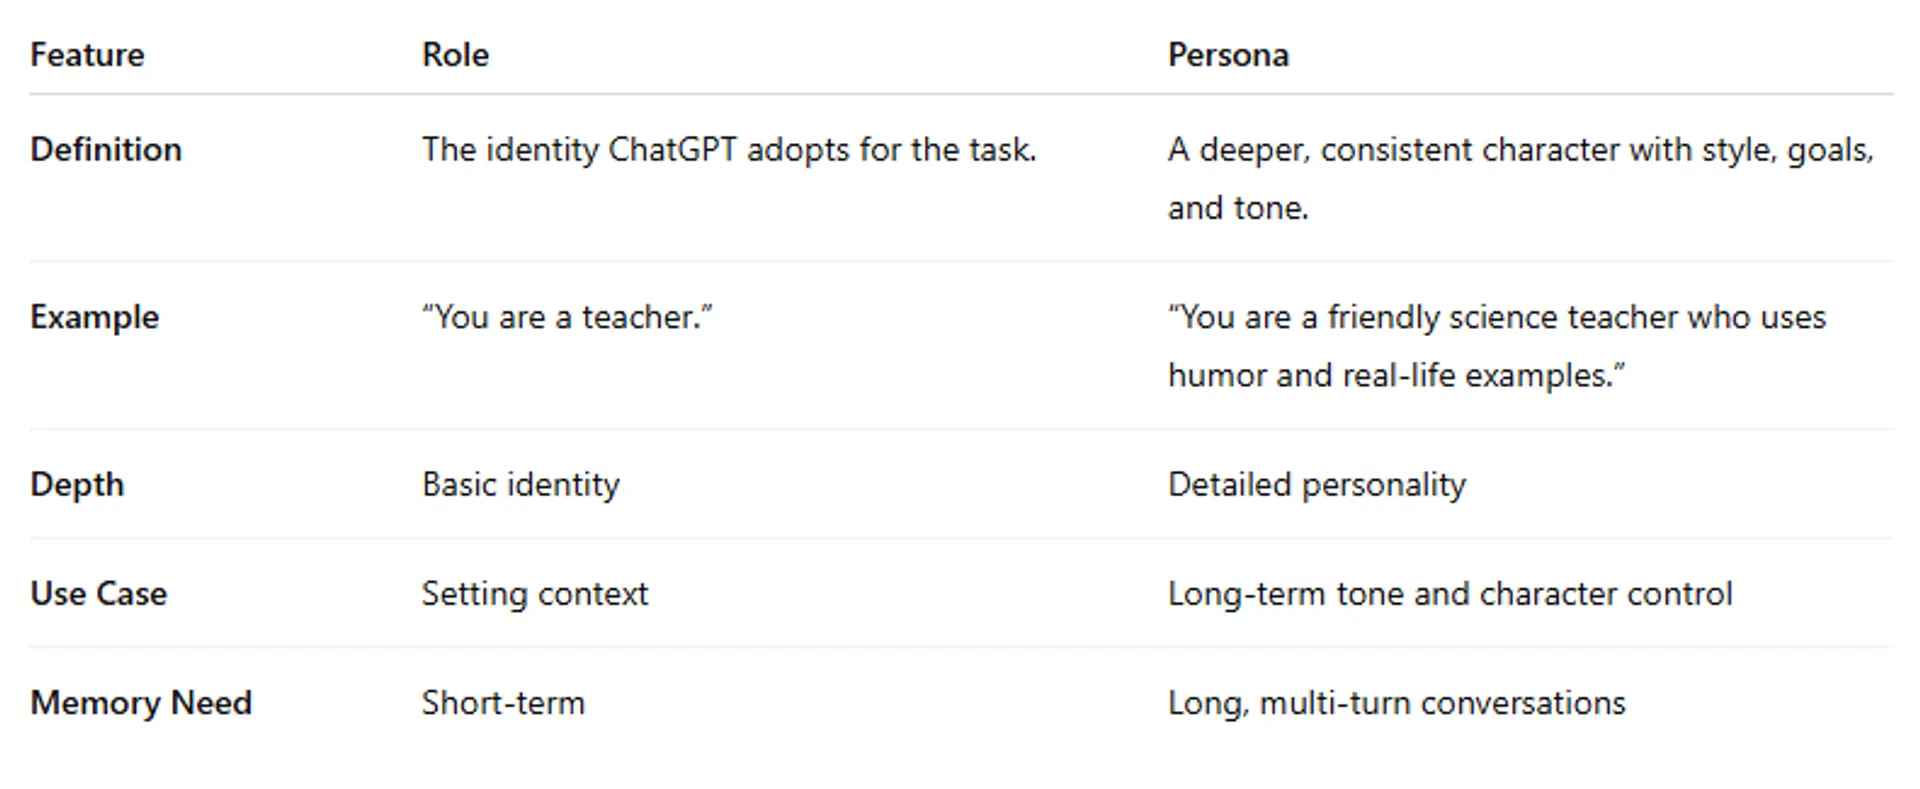
Task: Click the "Setting context" cell
Action: tap(535, 593)
